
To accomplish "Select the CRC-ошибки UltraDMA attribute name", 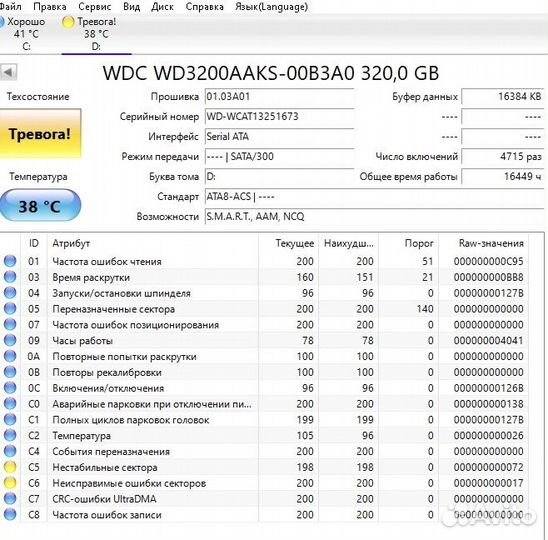I will tap(104, 499).
